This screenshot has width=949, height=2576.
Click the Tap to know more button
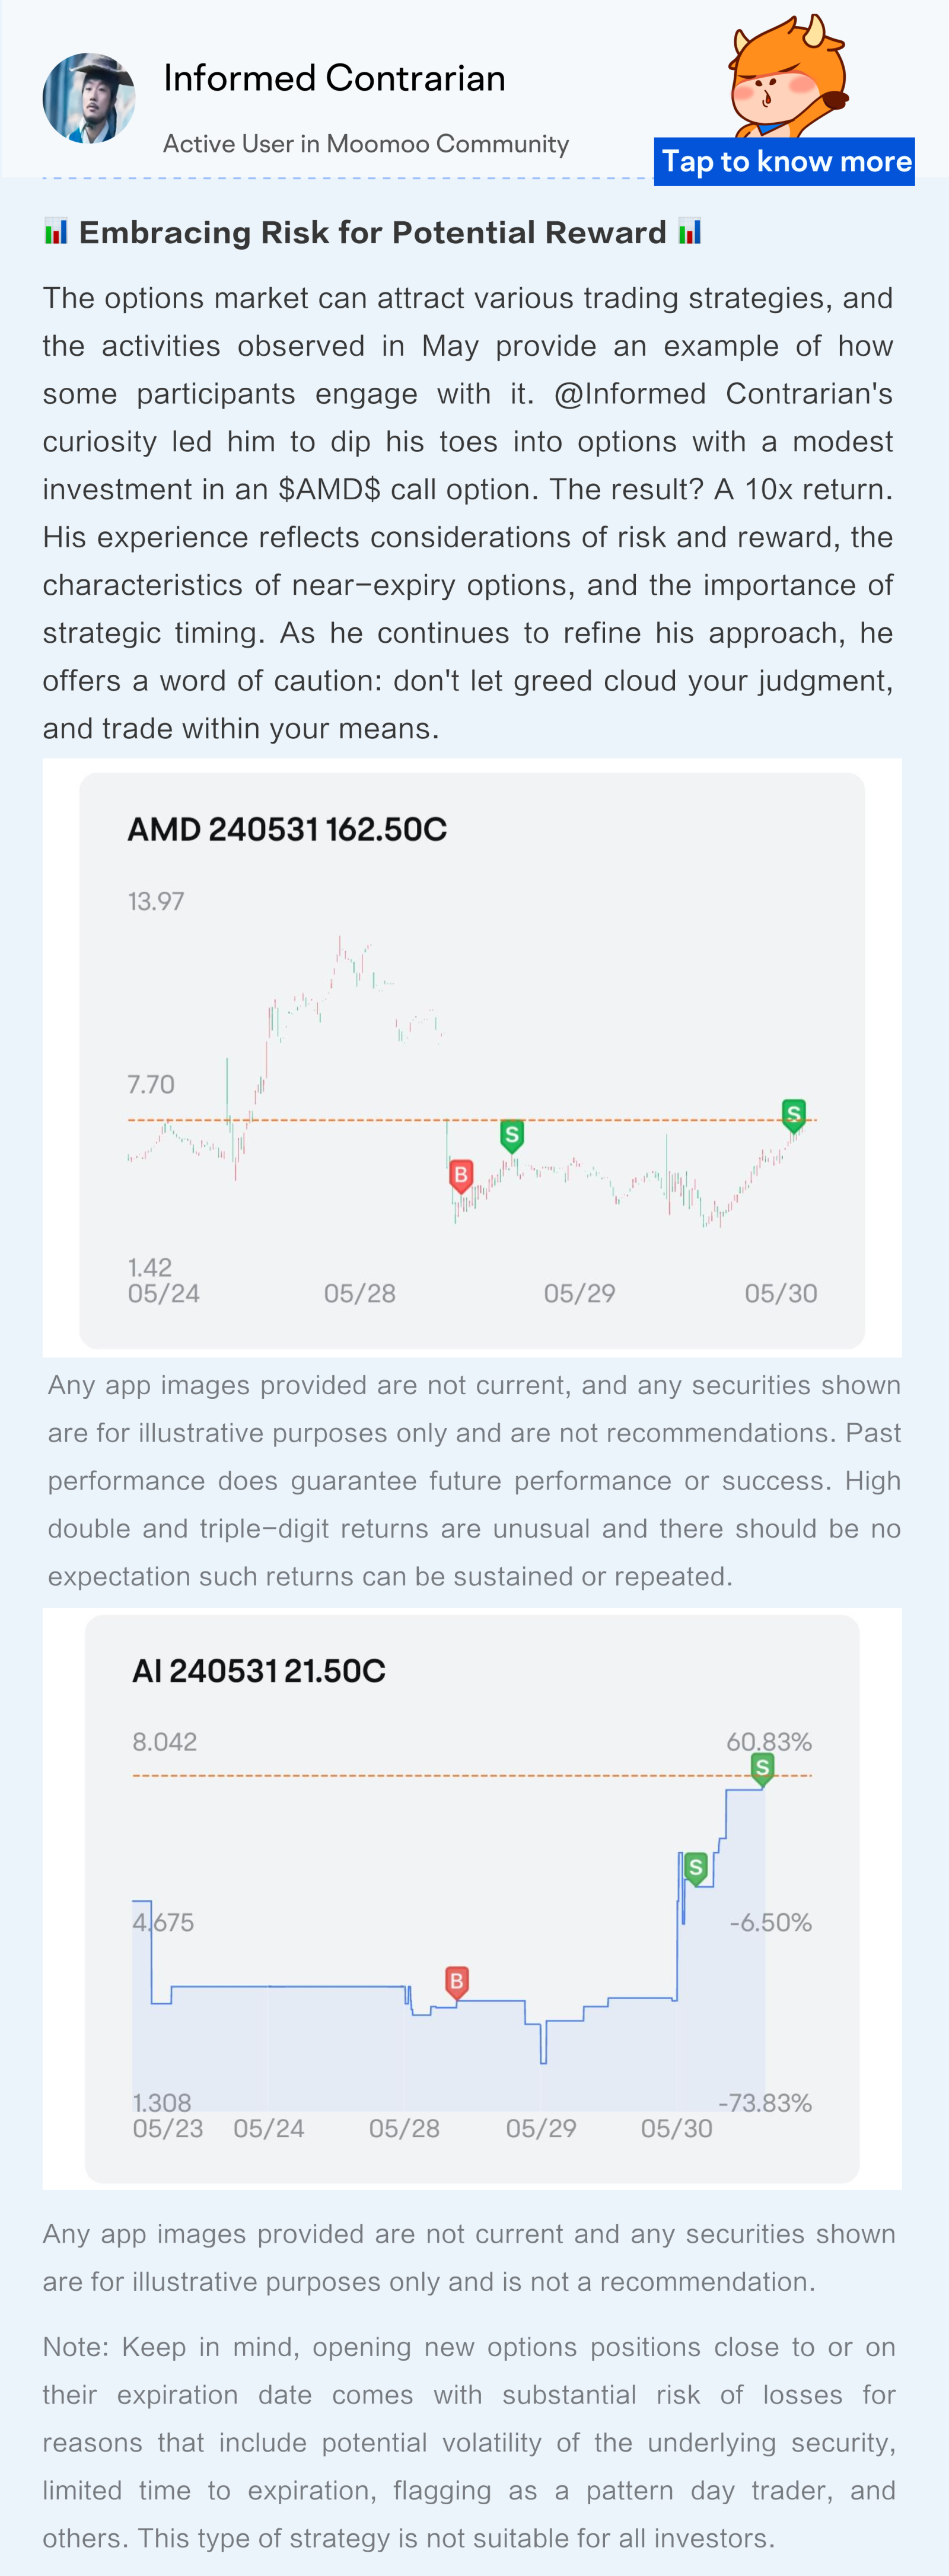[784, 161]
